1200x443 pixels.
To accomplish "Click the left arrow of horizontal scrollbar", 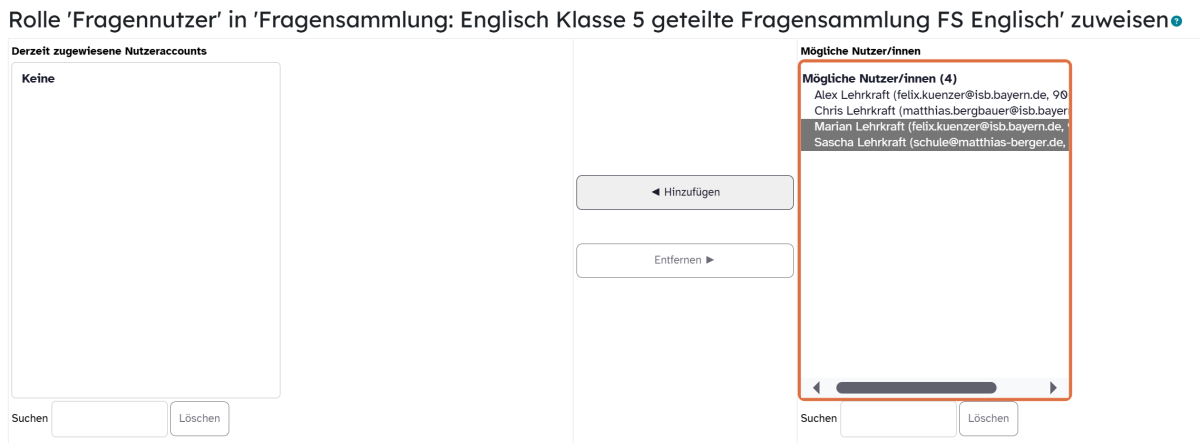I will pyautogui.click(x=817, y=387).
